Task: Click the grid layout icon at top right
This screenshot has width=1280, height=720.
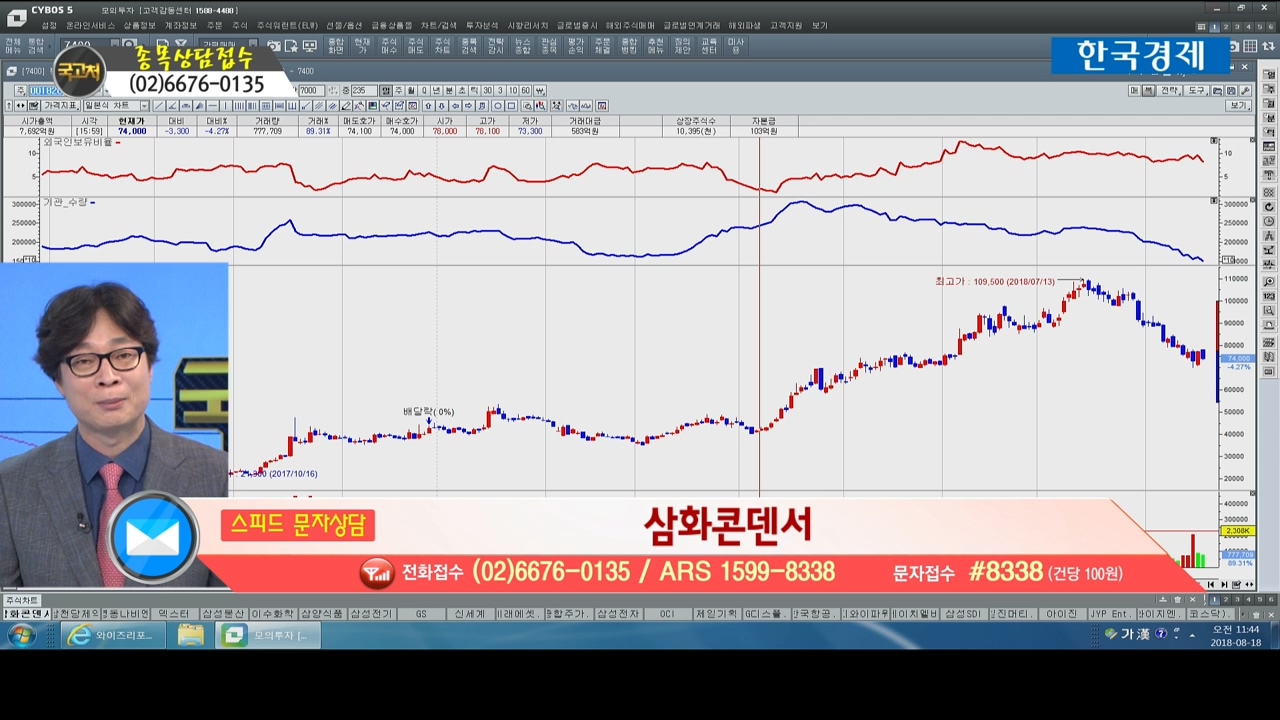Action: click(x=1250, y=46)
